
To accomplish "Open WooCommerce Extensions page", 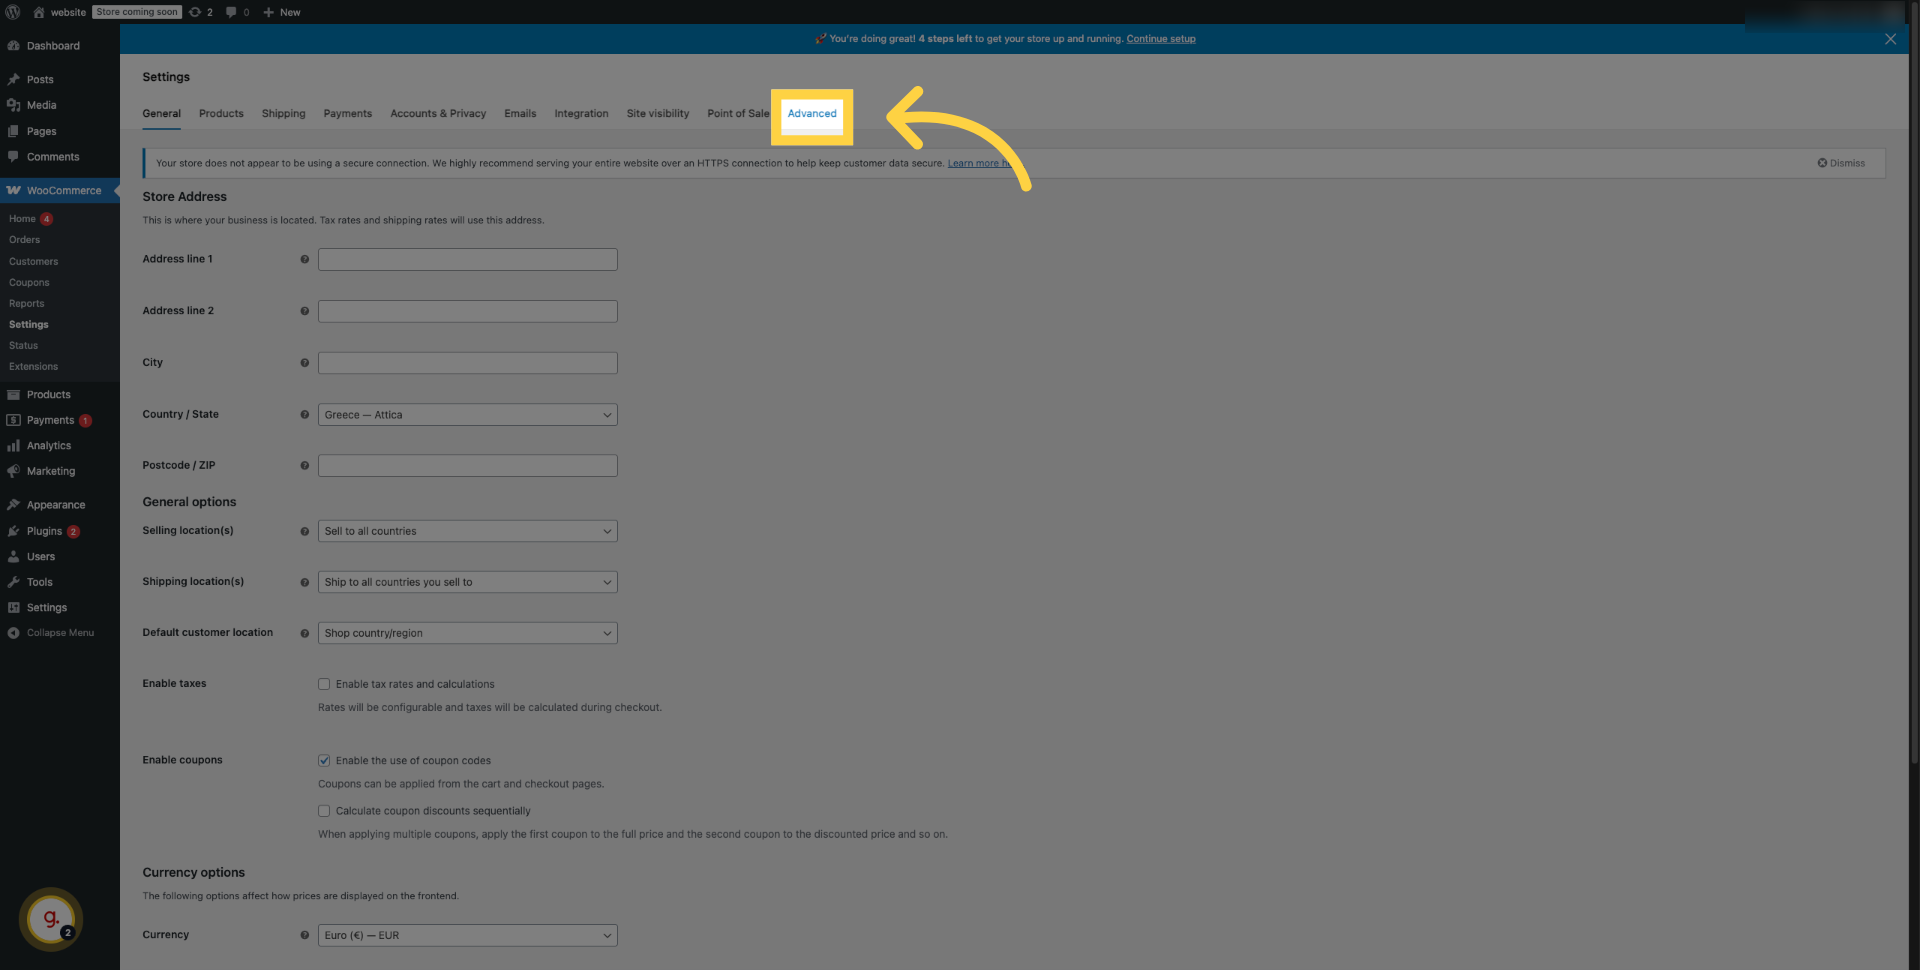I will [x=34, y=367].
